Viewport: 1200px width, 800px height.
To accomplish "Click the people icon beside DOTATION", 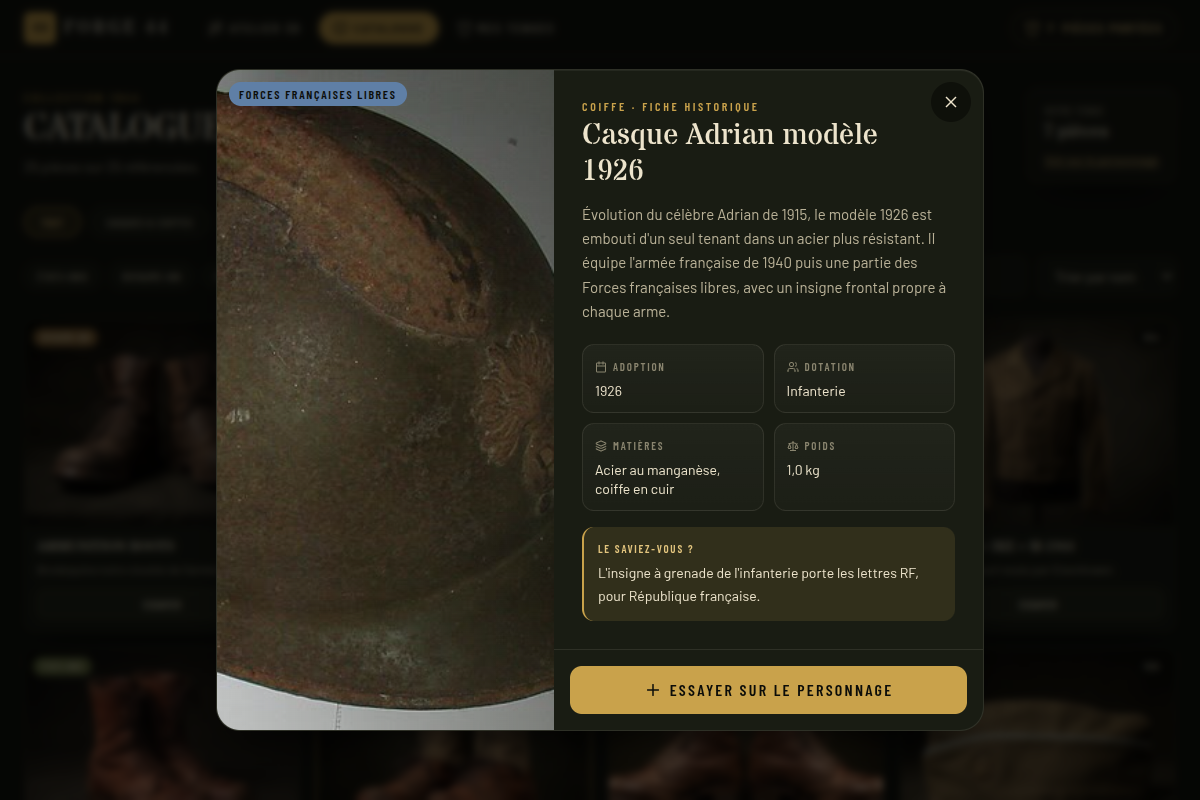I will (793, 367).
